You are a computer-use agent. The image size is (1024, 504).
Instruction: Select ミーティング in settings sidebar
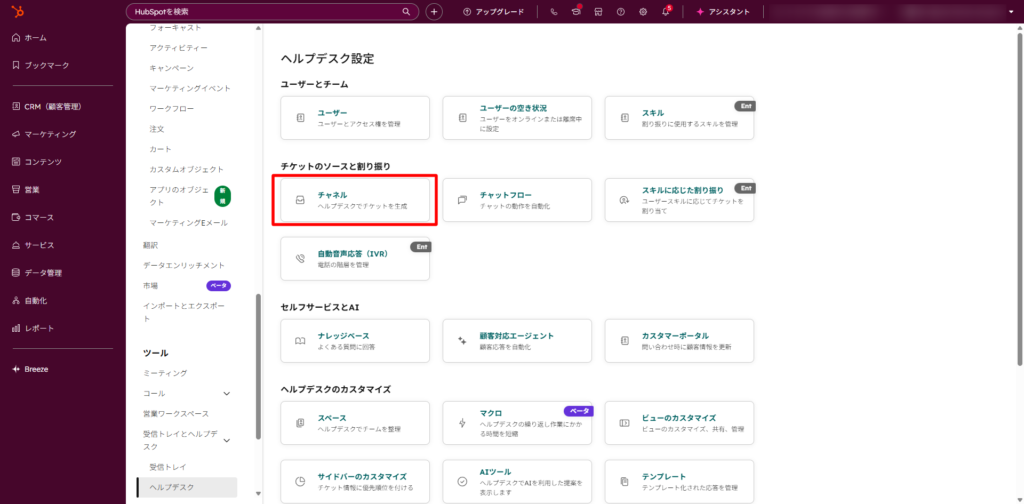click(x=165, y=373)
